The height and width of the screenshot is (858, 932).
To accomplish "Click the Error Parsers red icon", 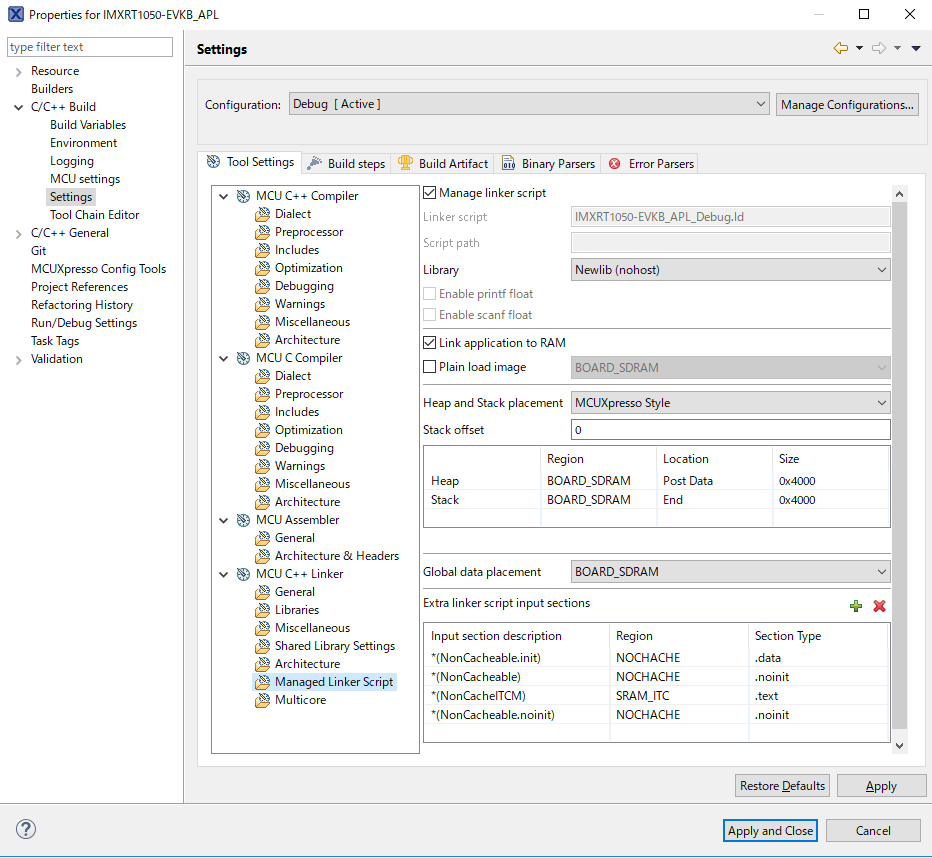I will click(615, 163).
